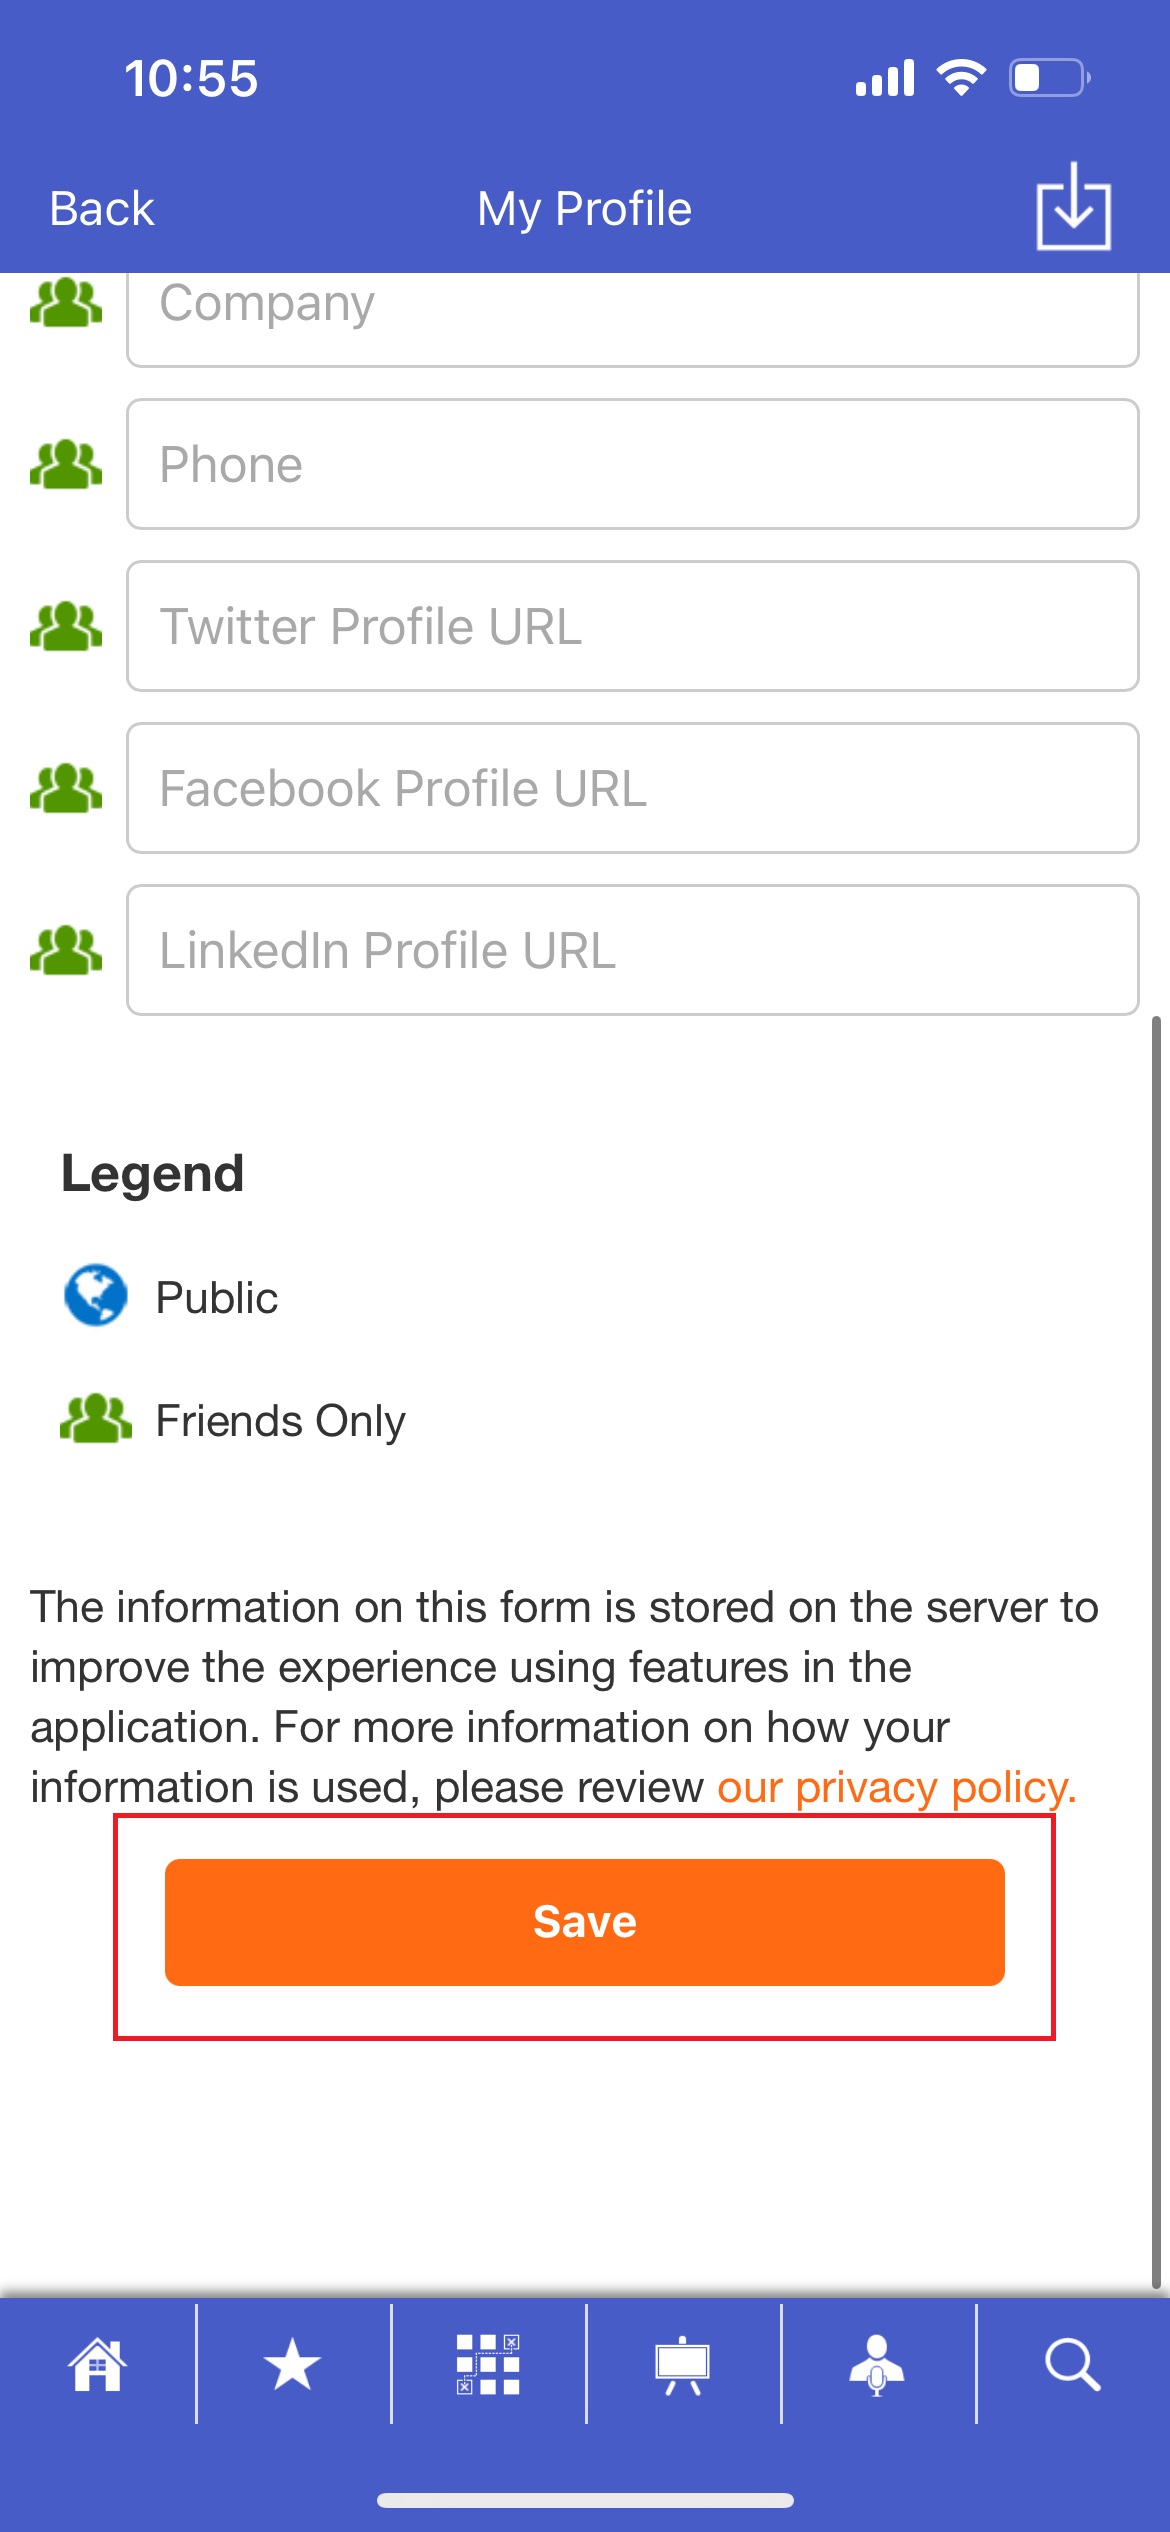This screenshot has width=1170, height=2532.
Task: Tap the download icon in header
Action: click(x=1073, y=207)
